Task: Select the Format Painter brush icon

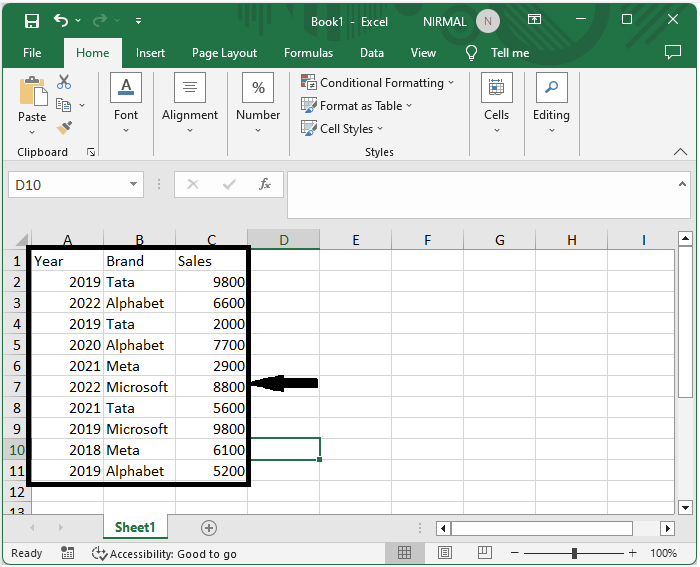Action: (64, 128)
